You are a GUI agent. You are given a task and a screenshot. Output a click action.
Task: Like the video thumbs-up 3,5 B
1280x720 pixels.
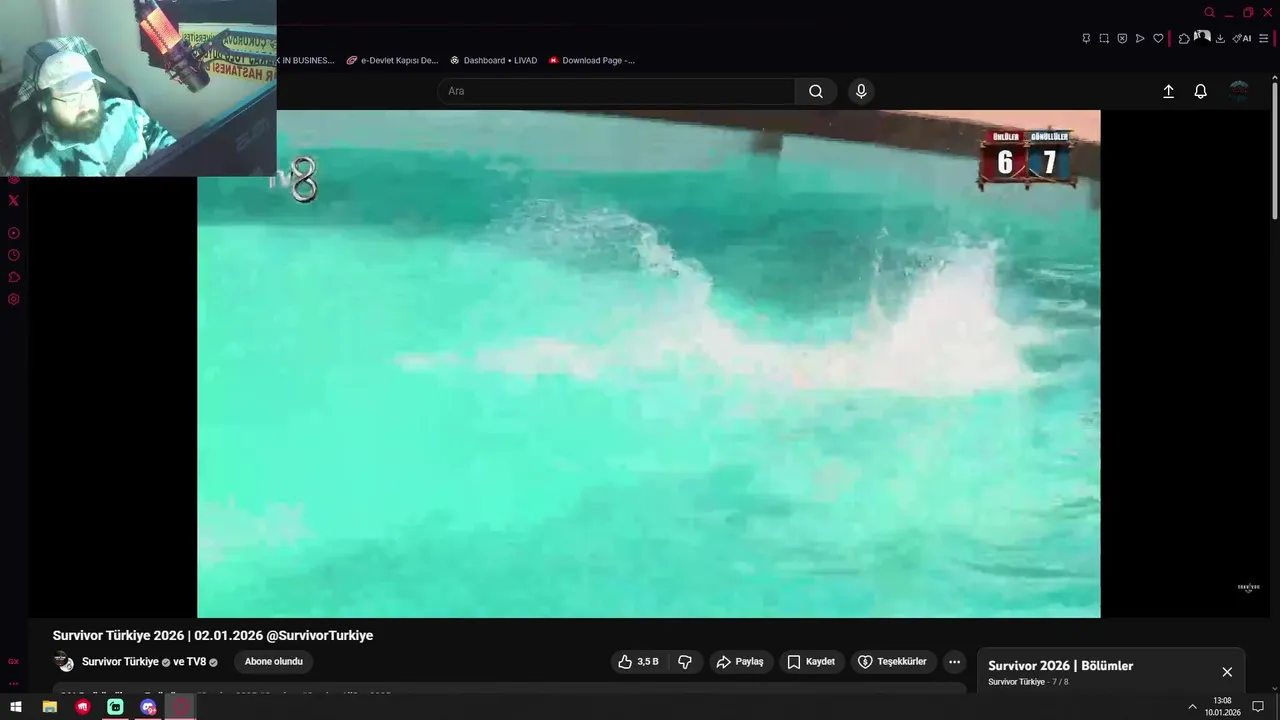coord(638,662)
